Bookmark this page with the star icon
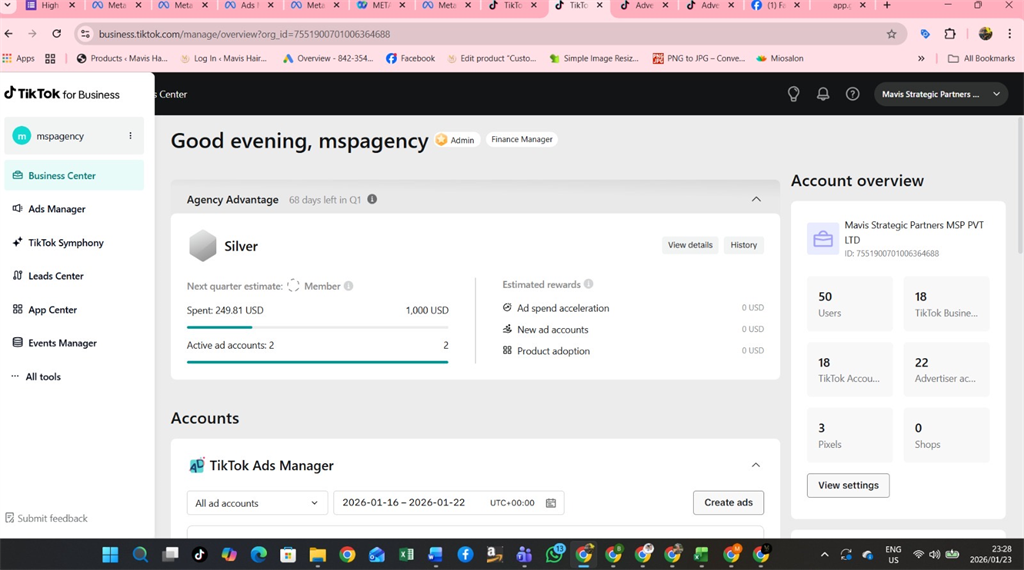Viewport: 1024px width, 570px height. pos(891,34)
